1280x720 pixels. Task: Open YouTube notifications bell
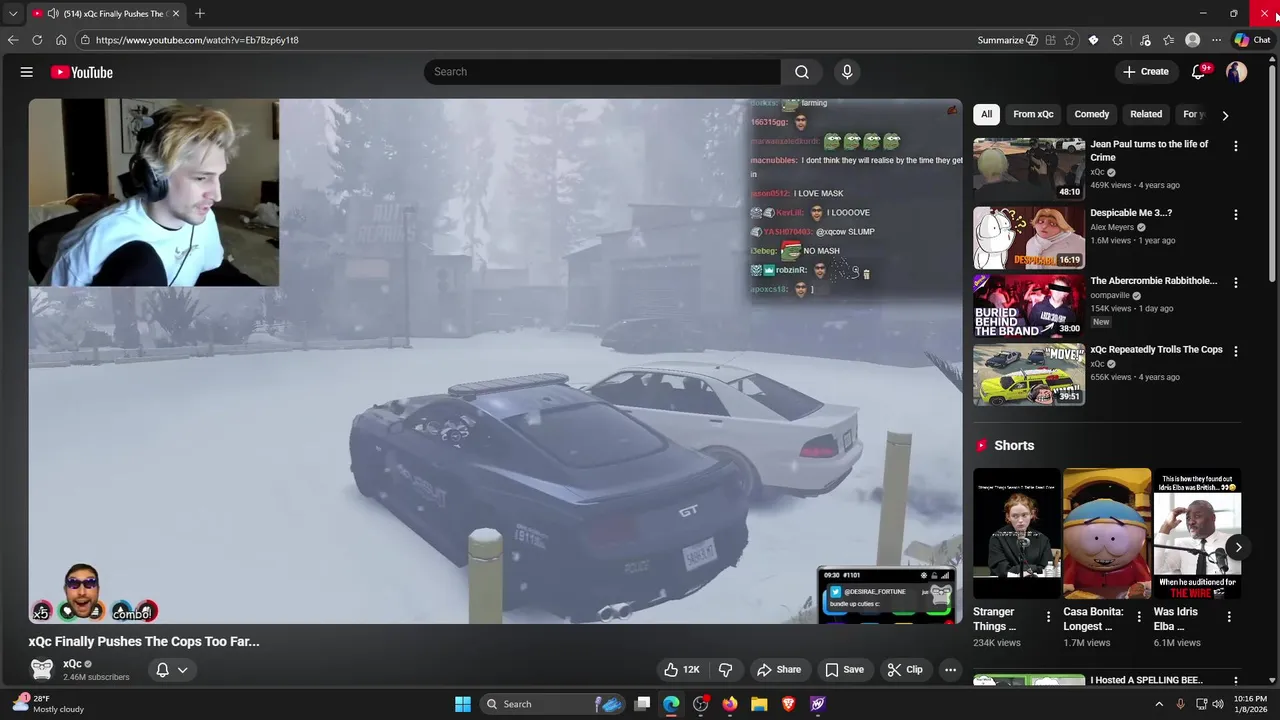coord(1199,72)
